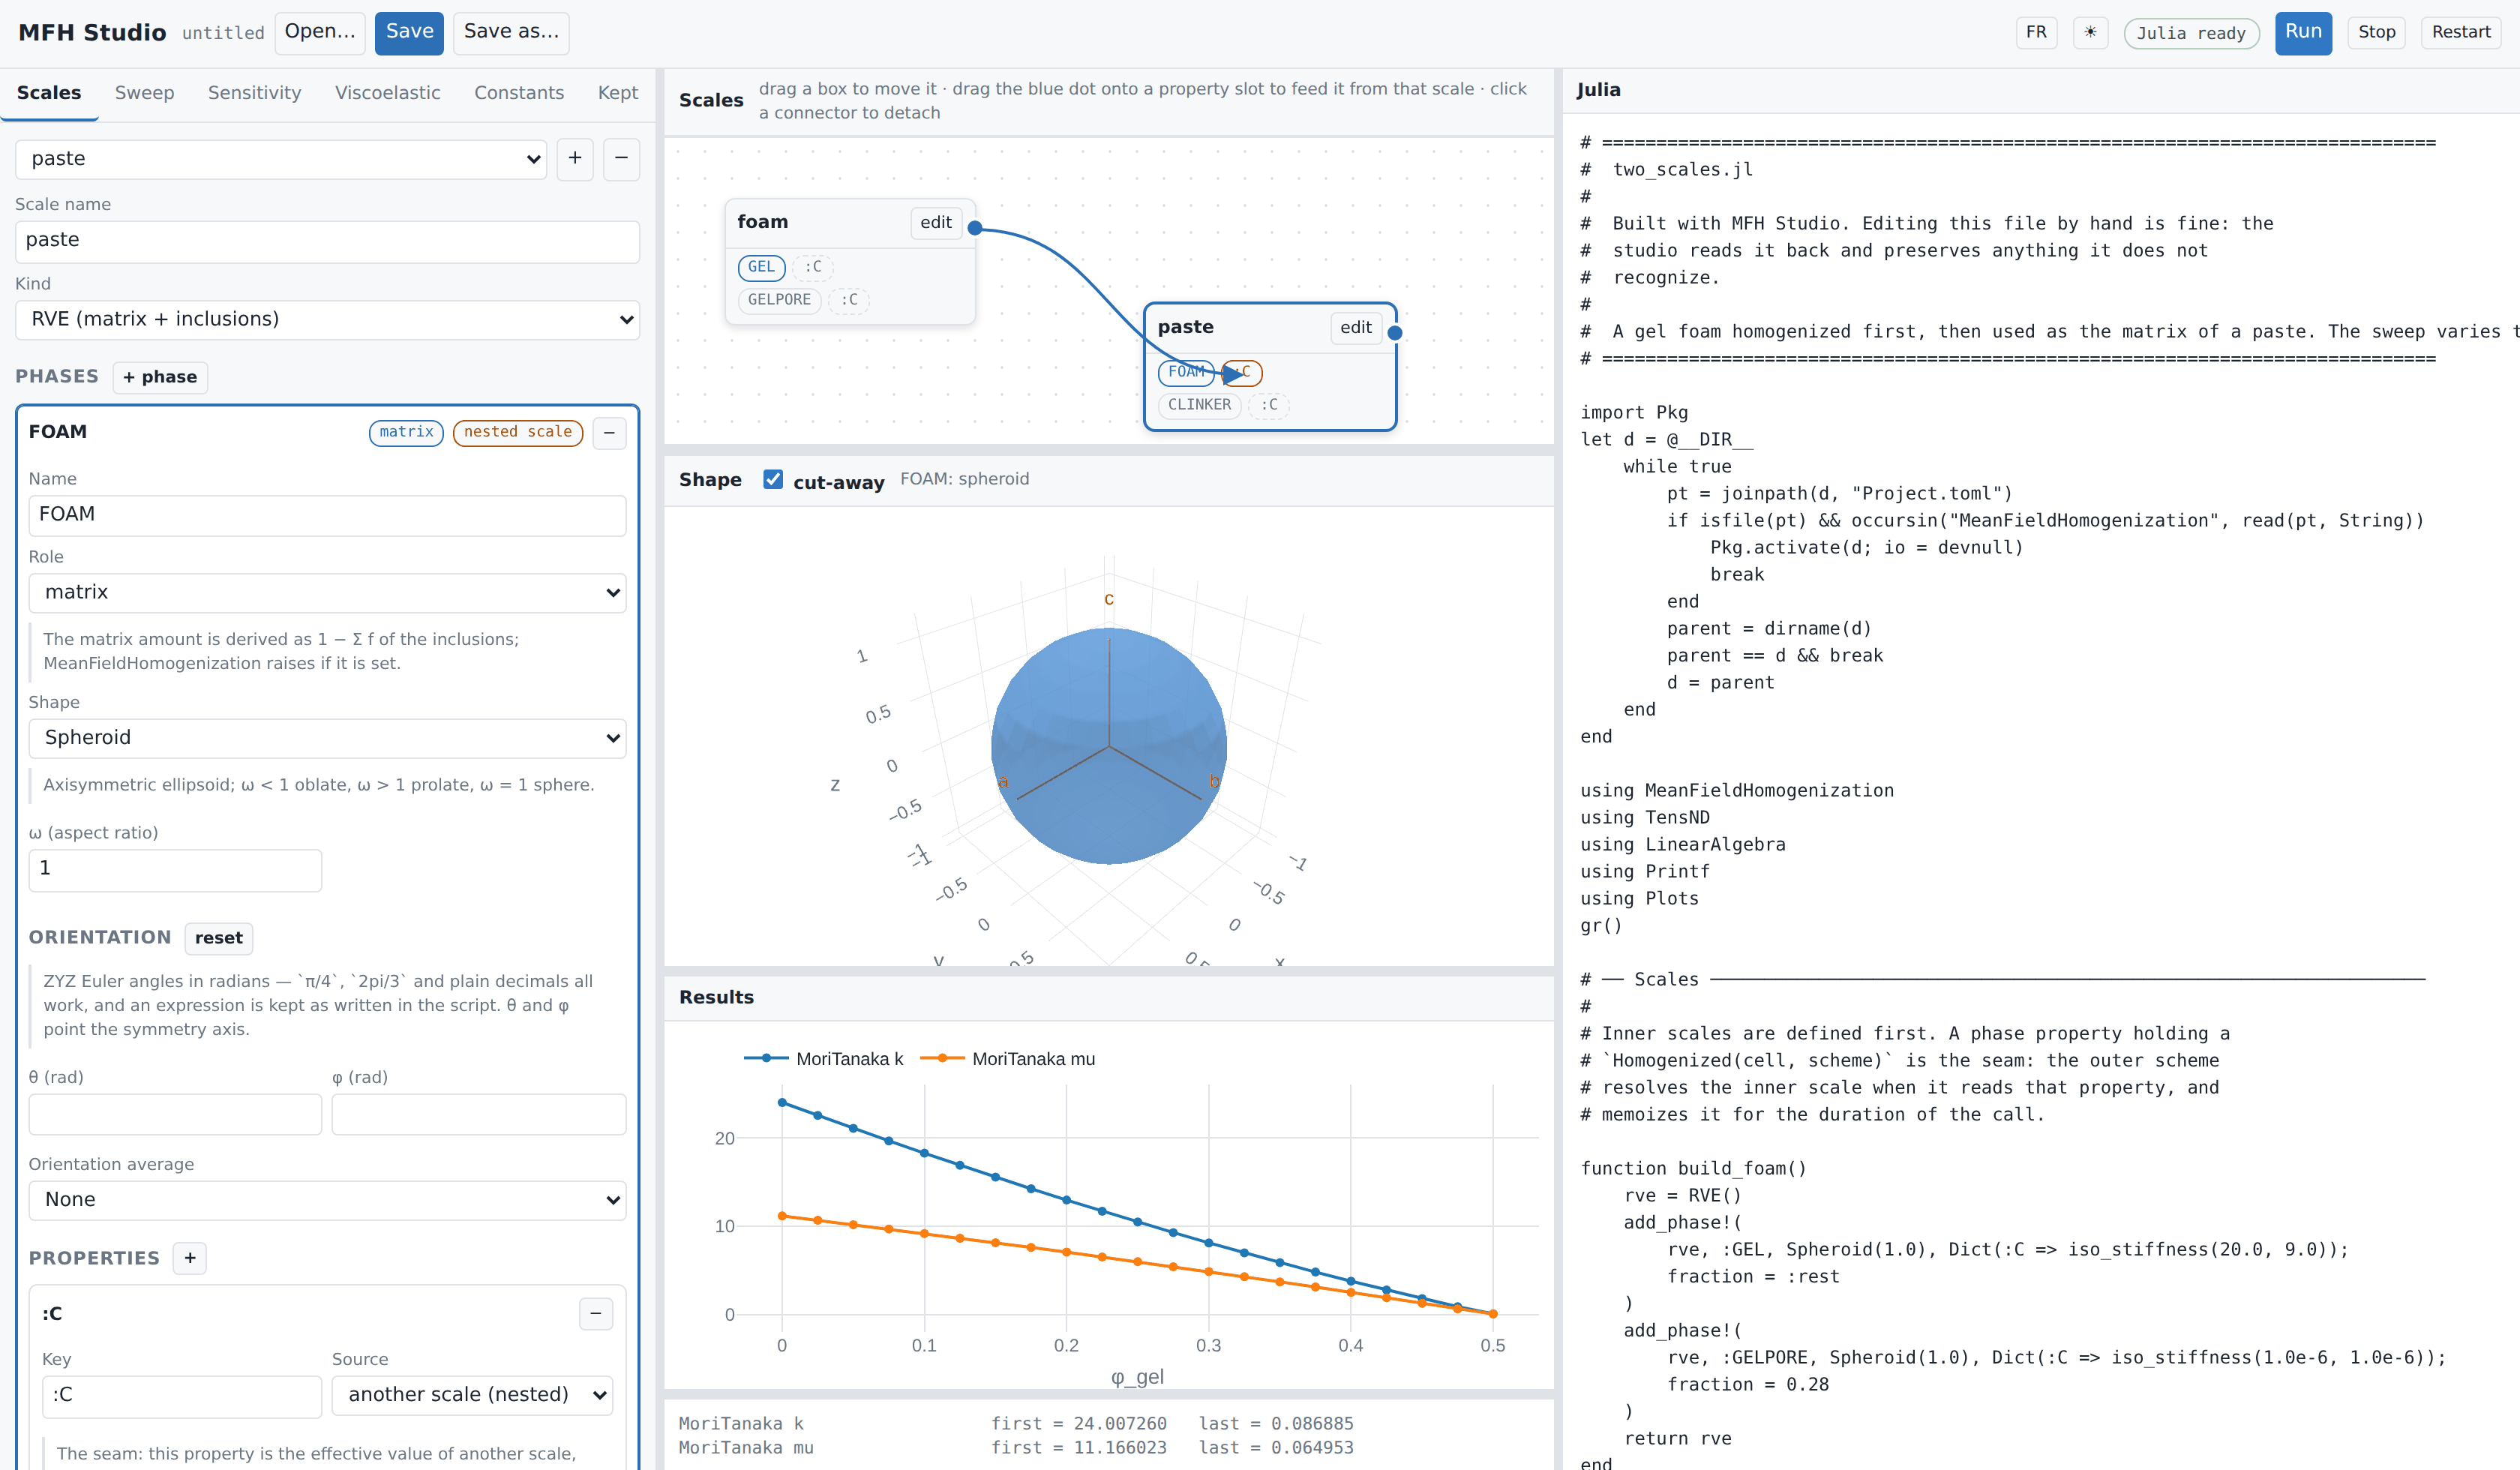
Task: Click the Save as... button
Action: tap(511, 33)
